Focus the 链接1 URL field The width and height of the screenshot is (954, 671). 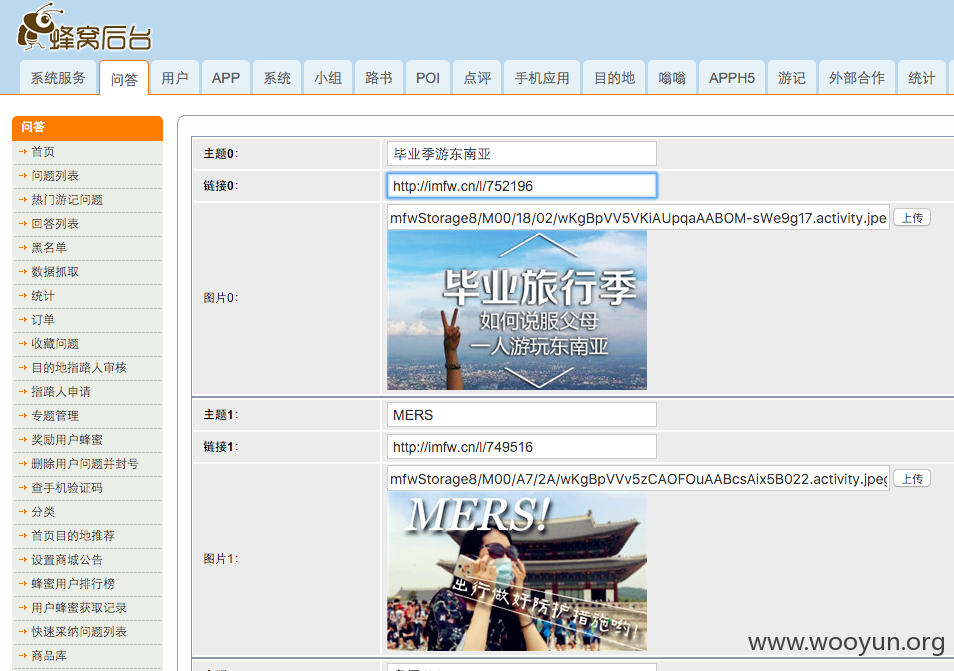pos(521,447)
